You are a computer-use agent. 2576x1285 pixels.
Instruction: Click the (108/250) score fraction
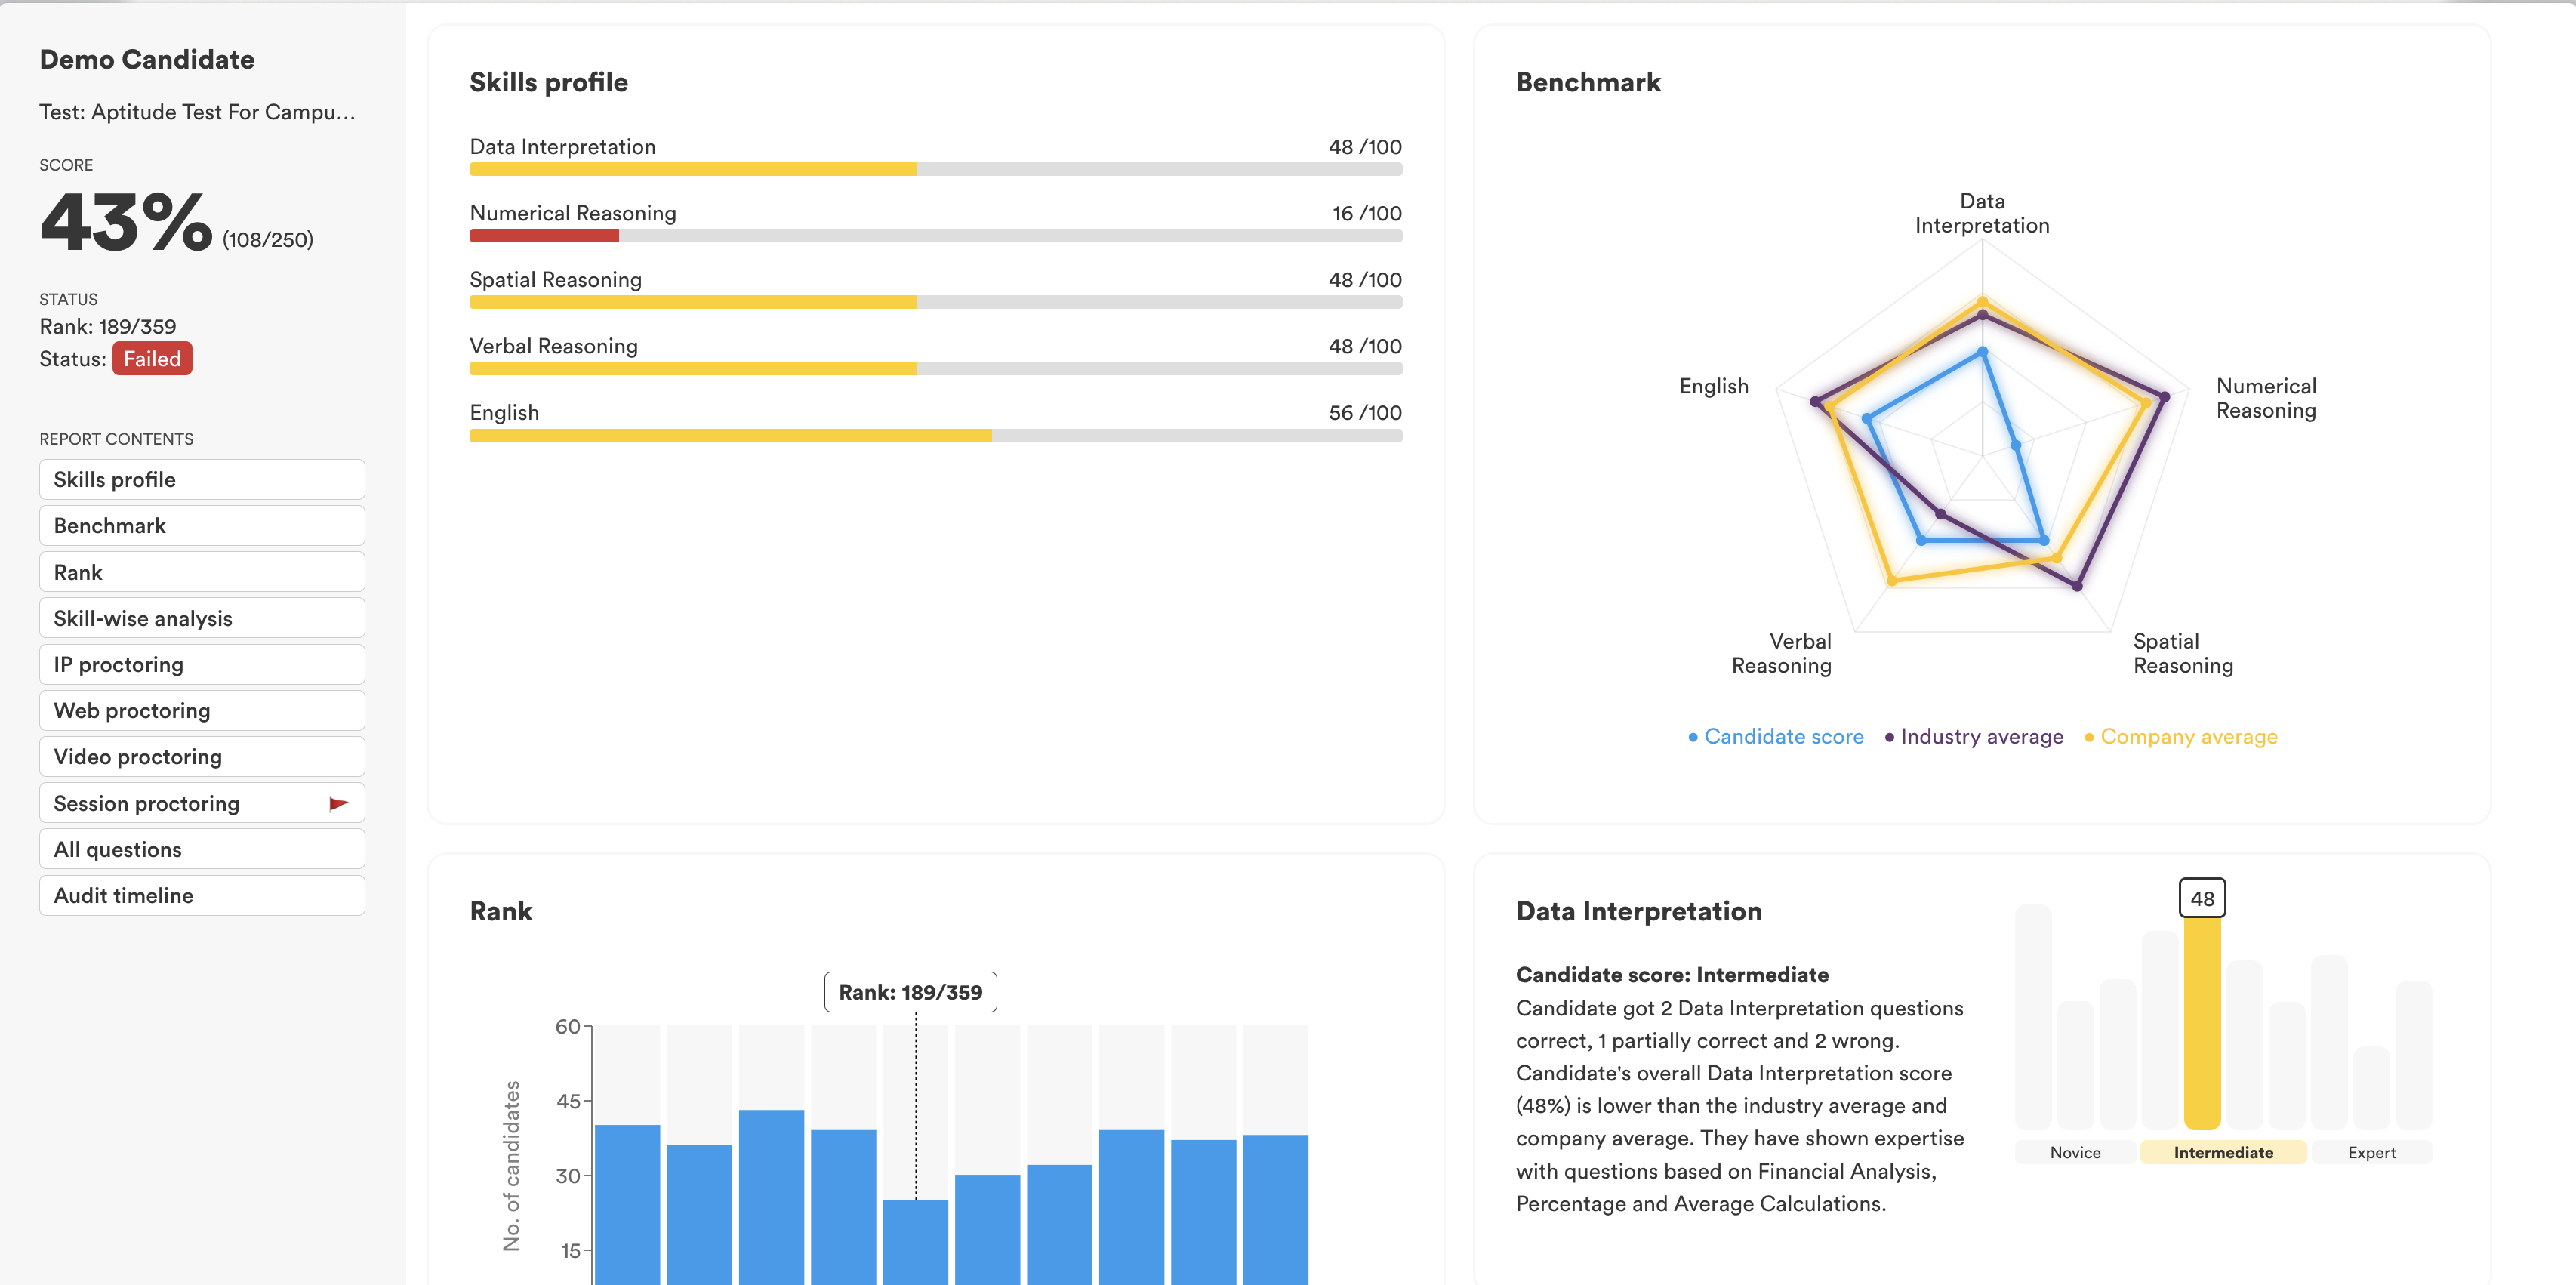[268, 240]
